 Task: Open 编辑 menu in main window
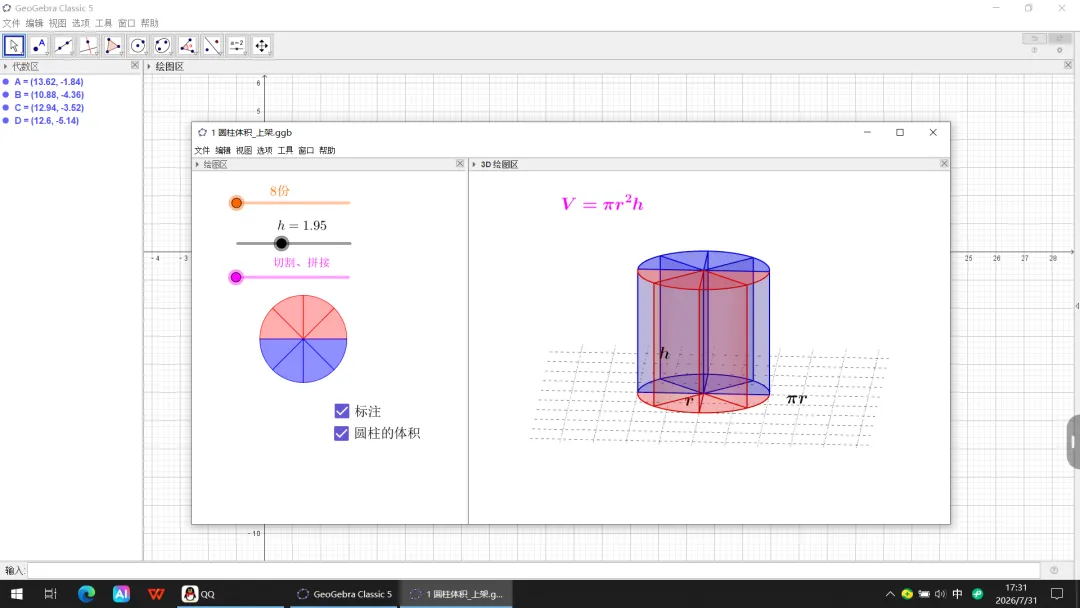click(34, 23)
